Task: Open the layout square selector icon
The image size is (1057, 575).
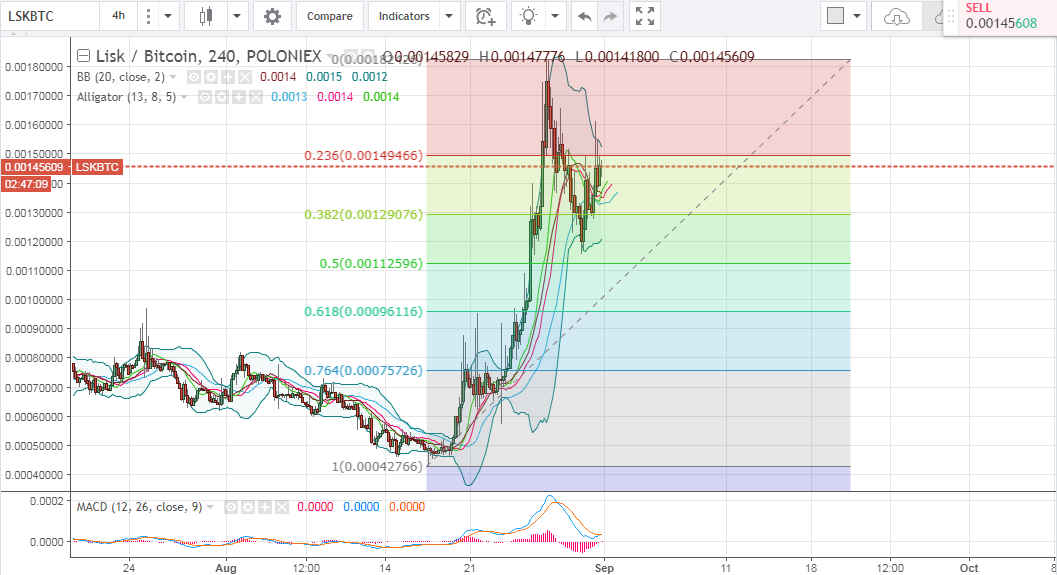Action: click(x=835, y=16)
